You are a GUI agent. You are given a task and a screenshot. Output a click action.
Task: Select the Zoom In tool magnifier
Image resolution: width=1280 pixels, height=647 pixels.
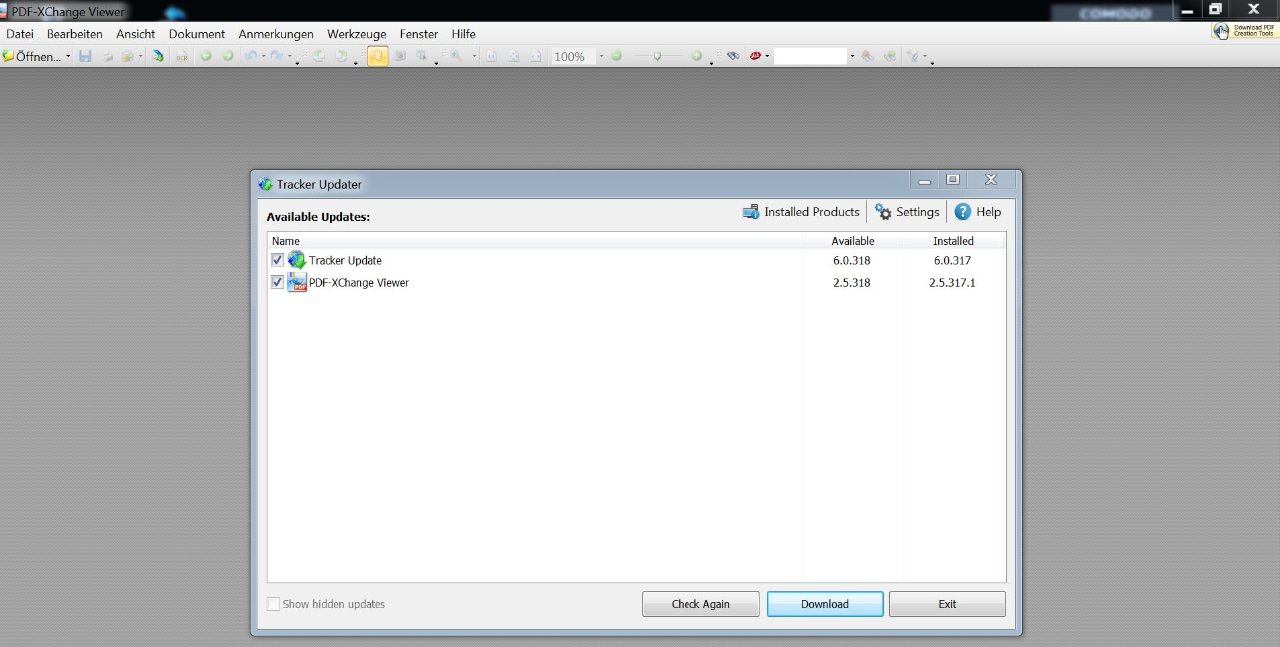[x=456, y=56]
